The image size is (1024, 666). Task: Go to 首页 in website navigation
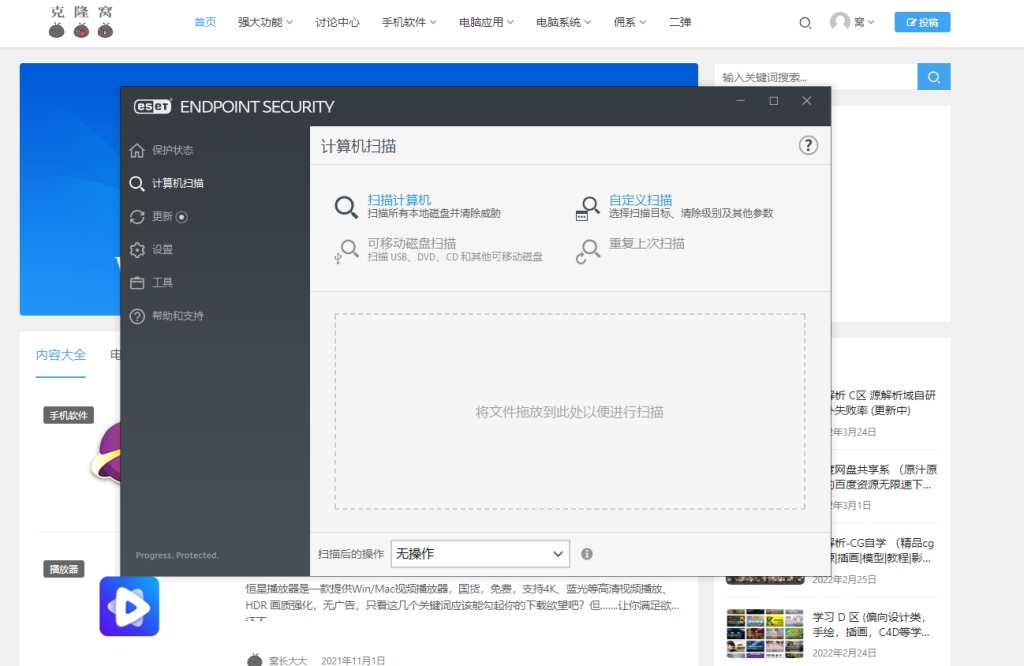tap(205, 22)
